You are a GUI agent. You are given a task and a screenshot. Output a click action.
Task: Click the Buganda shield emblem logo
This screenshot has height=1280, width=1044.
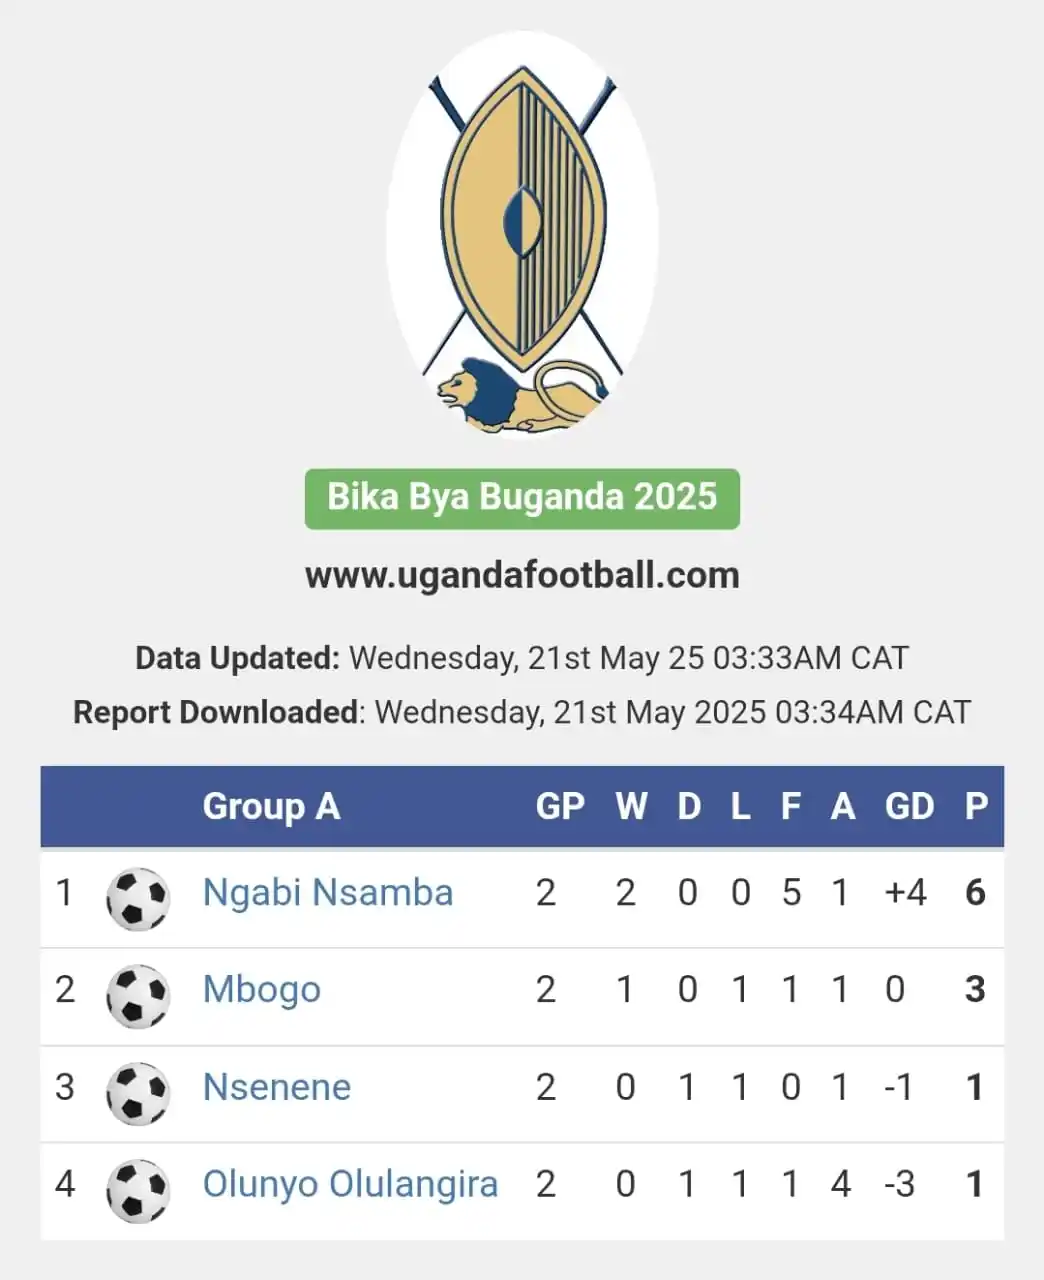[x=522, y=238]
